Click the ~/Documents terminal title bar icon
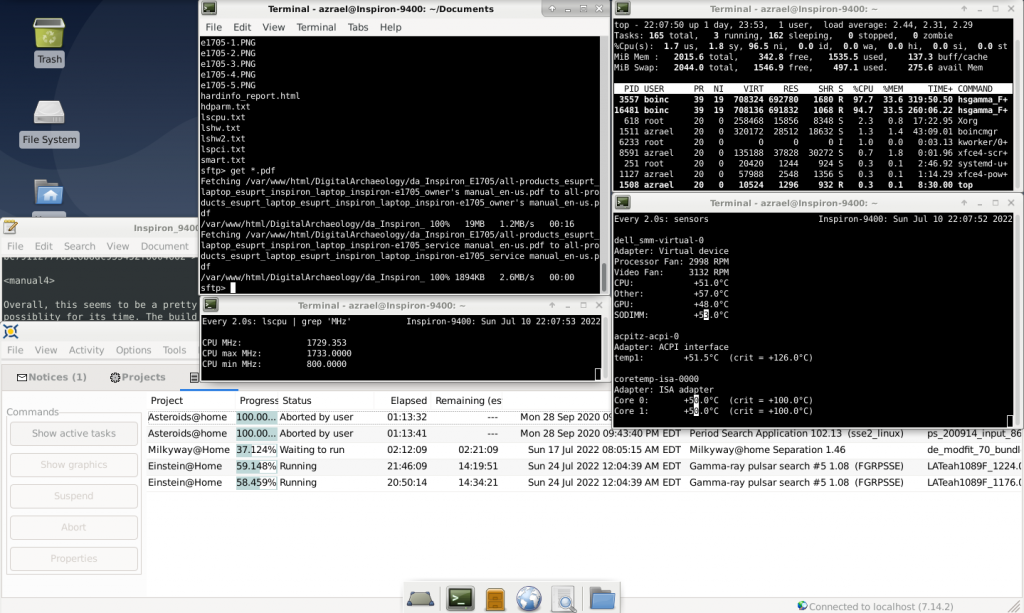Image resolution: width=1024 pixels, height=613 pixels. [x=209, y=8]
